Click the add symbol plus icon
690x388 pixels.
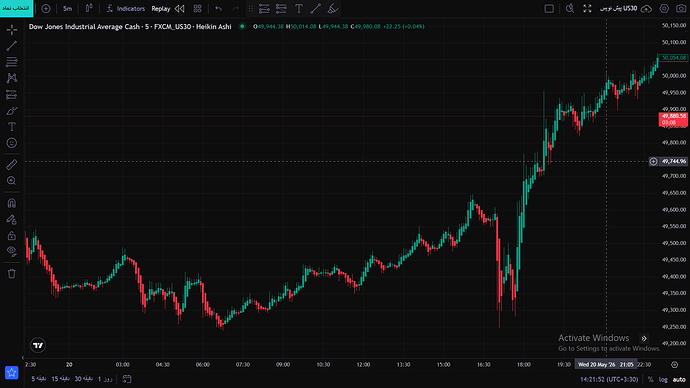tap(46, 9)
